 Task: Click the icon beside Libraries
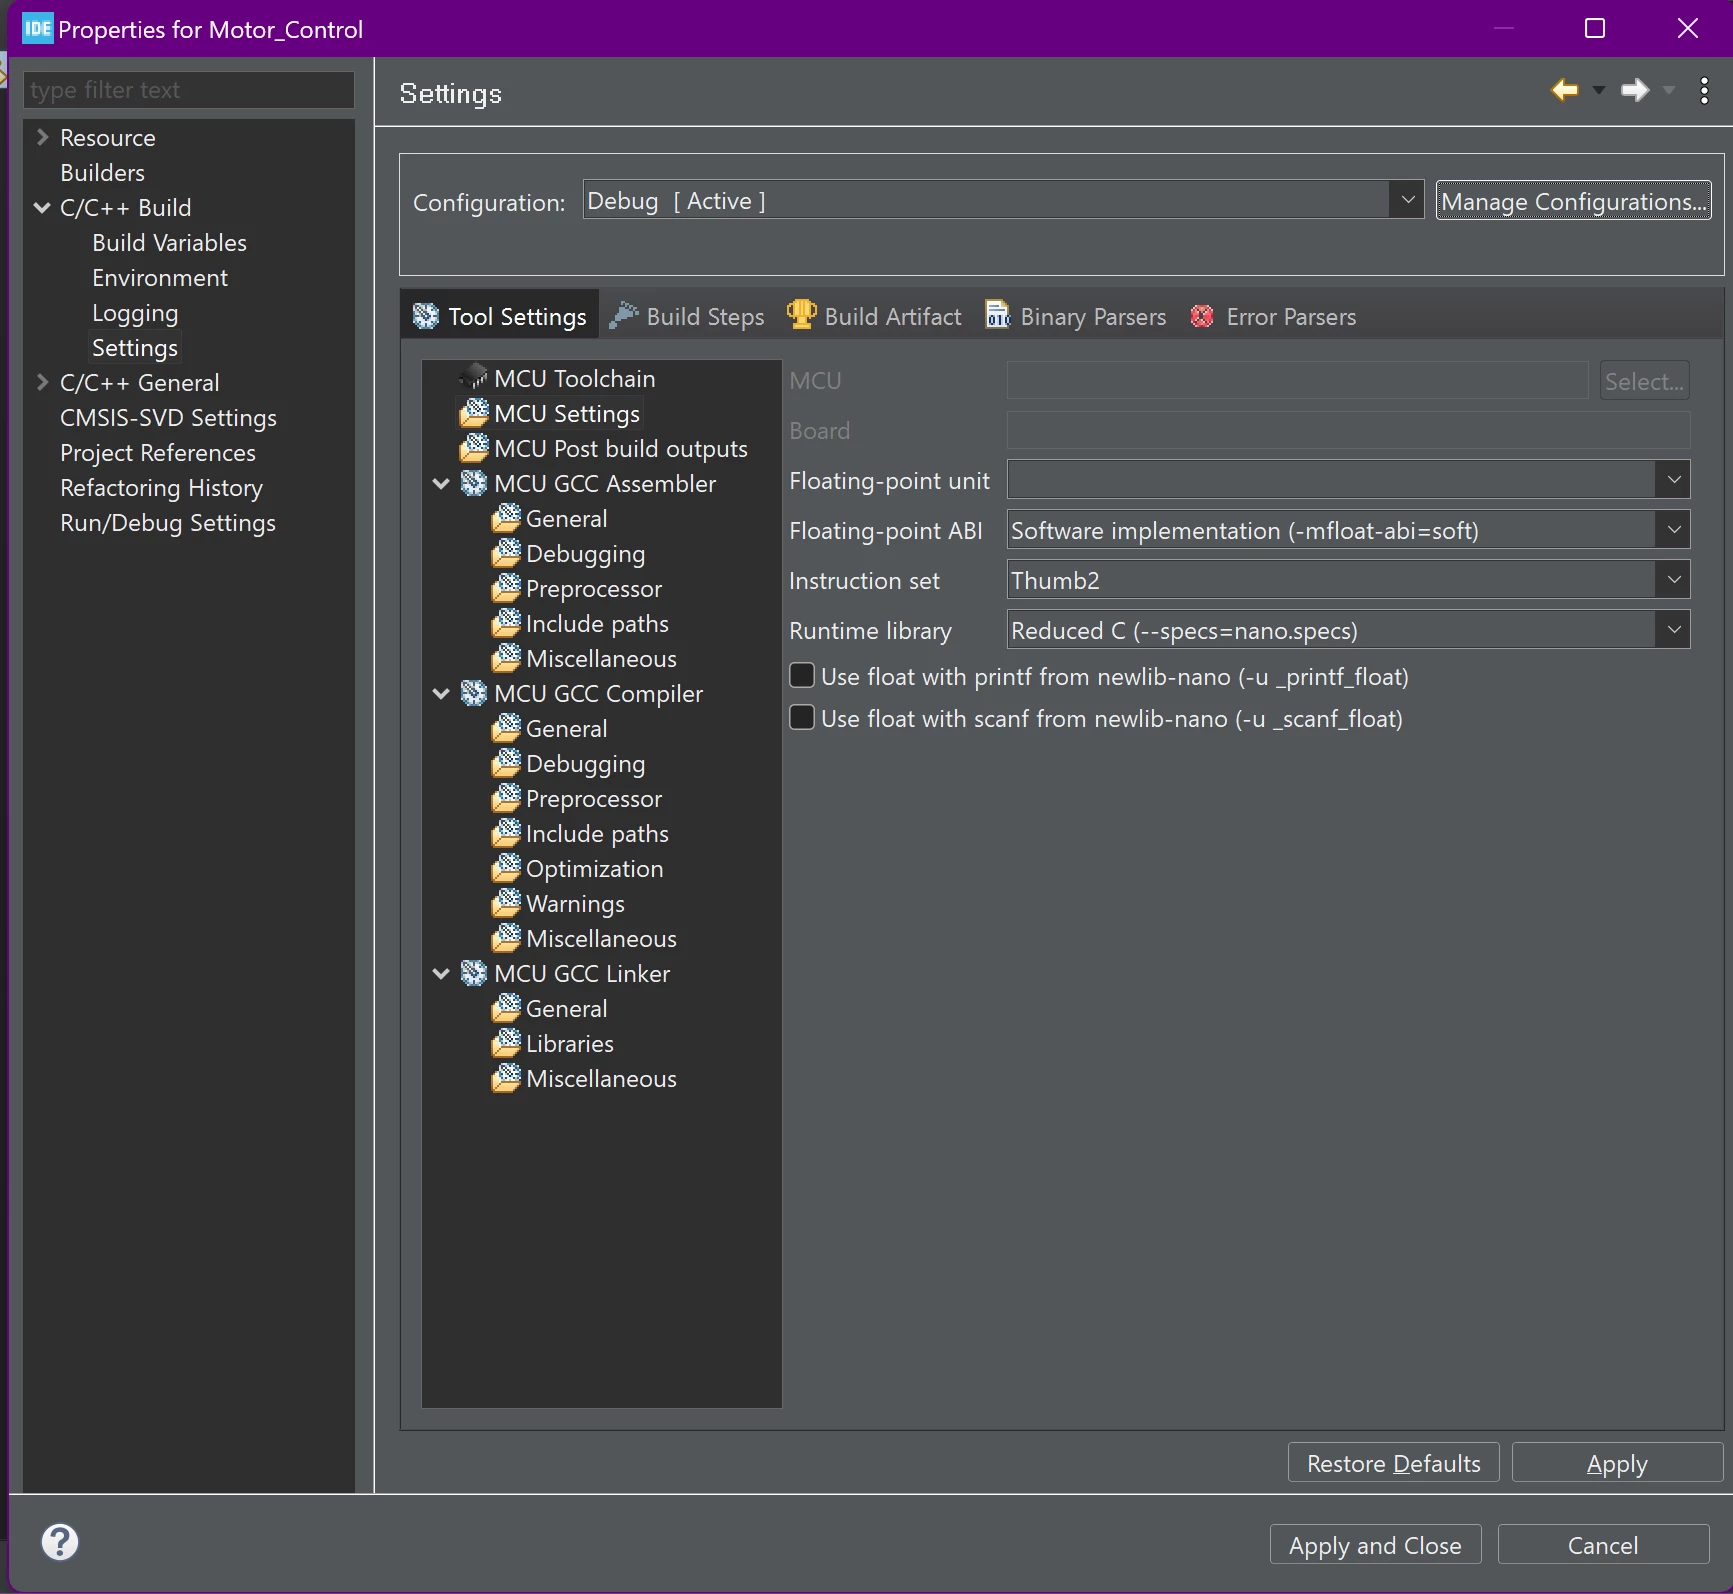click(x=506, y=1043)
